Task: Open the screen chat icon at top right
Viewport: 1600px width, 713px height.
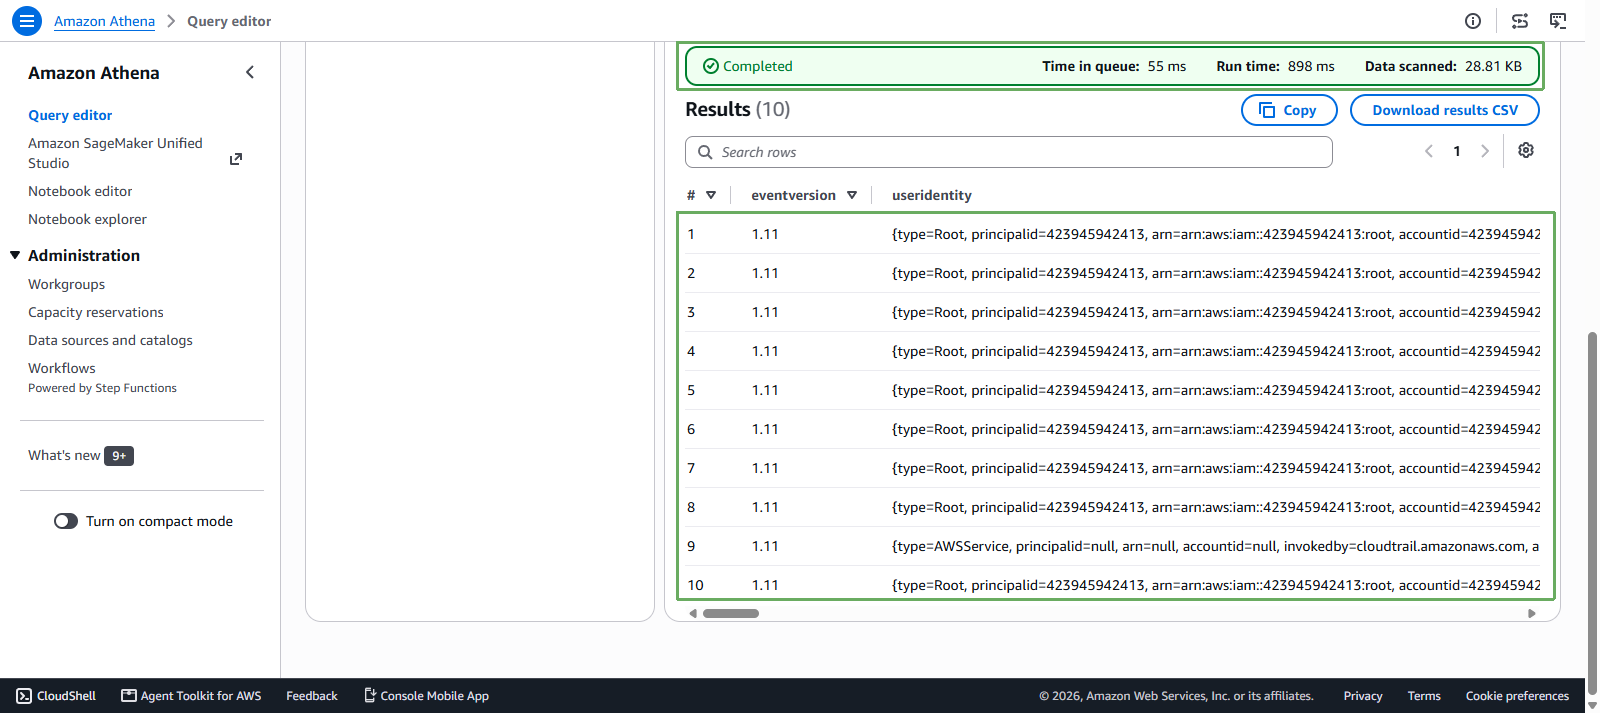Action: (x=1558, y=21)
